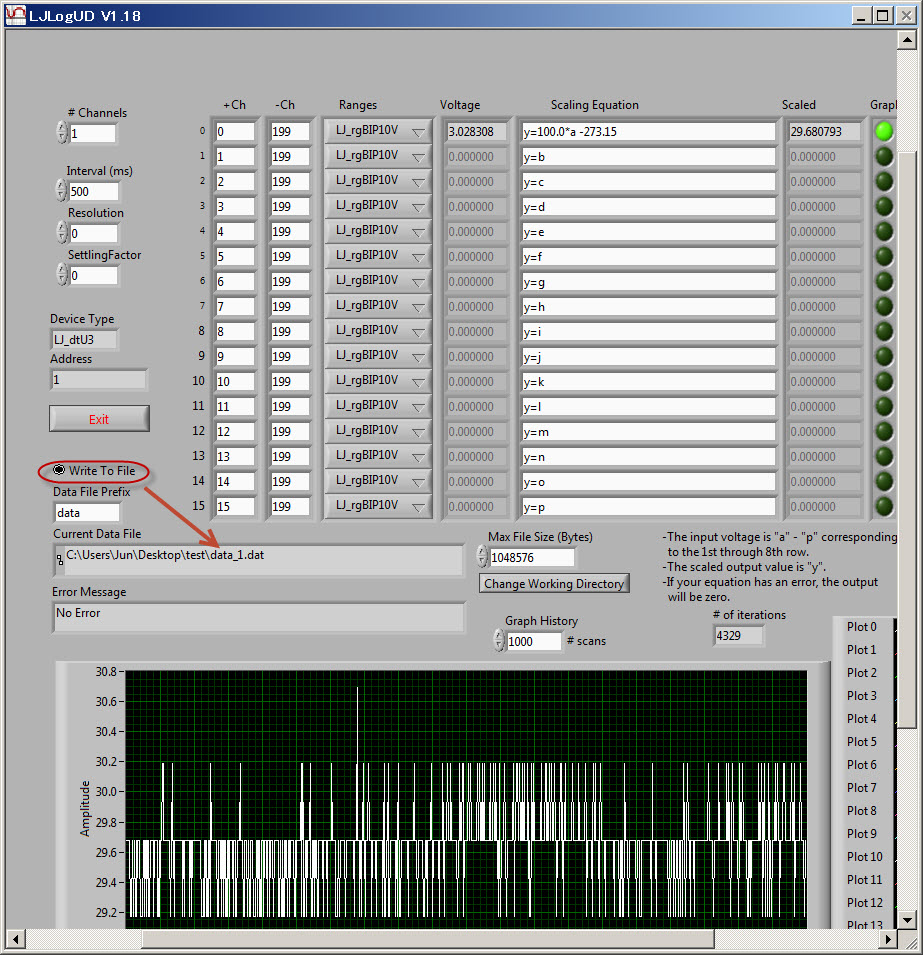Select Plot 0 in the plot legend
The image size is (923, 955).
click(x=862, y=627)
